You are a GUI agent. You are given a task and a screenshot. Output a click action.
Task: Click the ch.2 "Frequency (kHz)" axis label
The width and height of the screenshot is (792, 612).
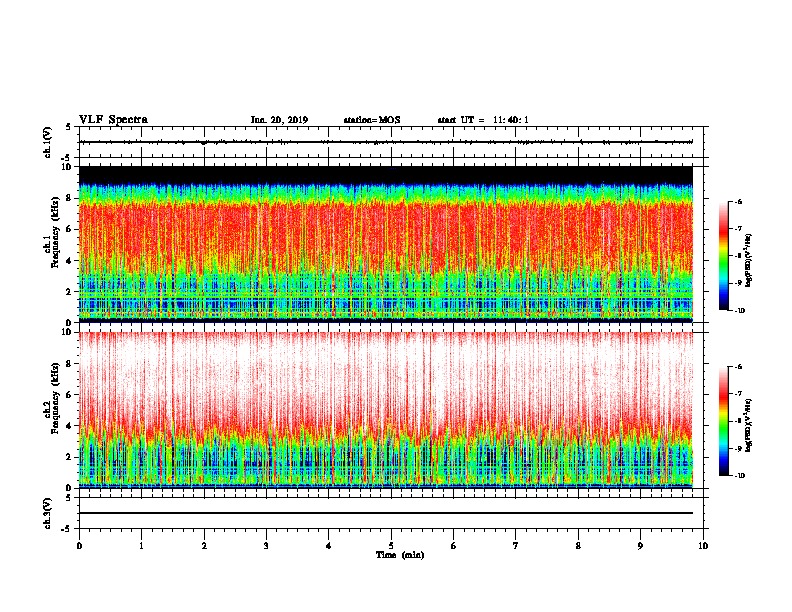click(x=55, y=398)
